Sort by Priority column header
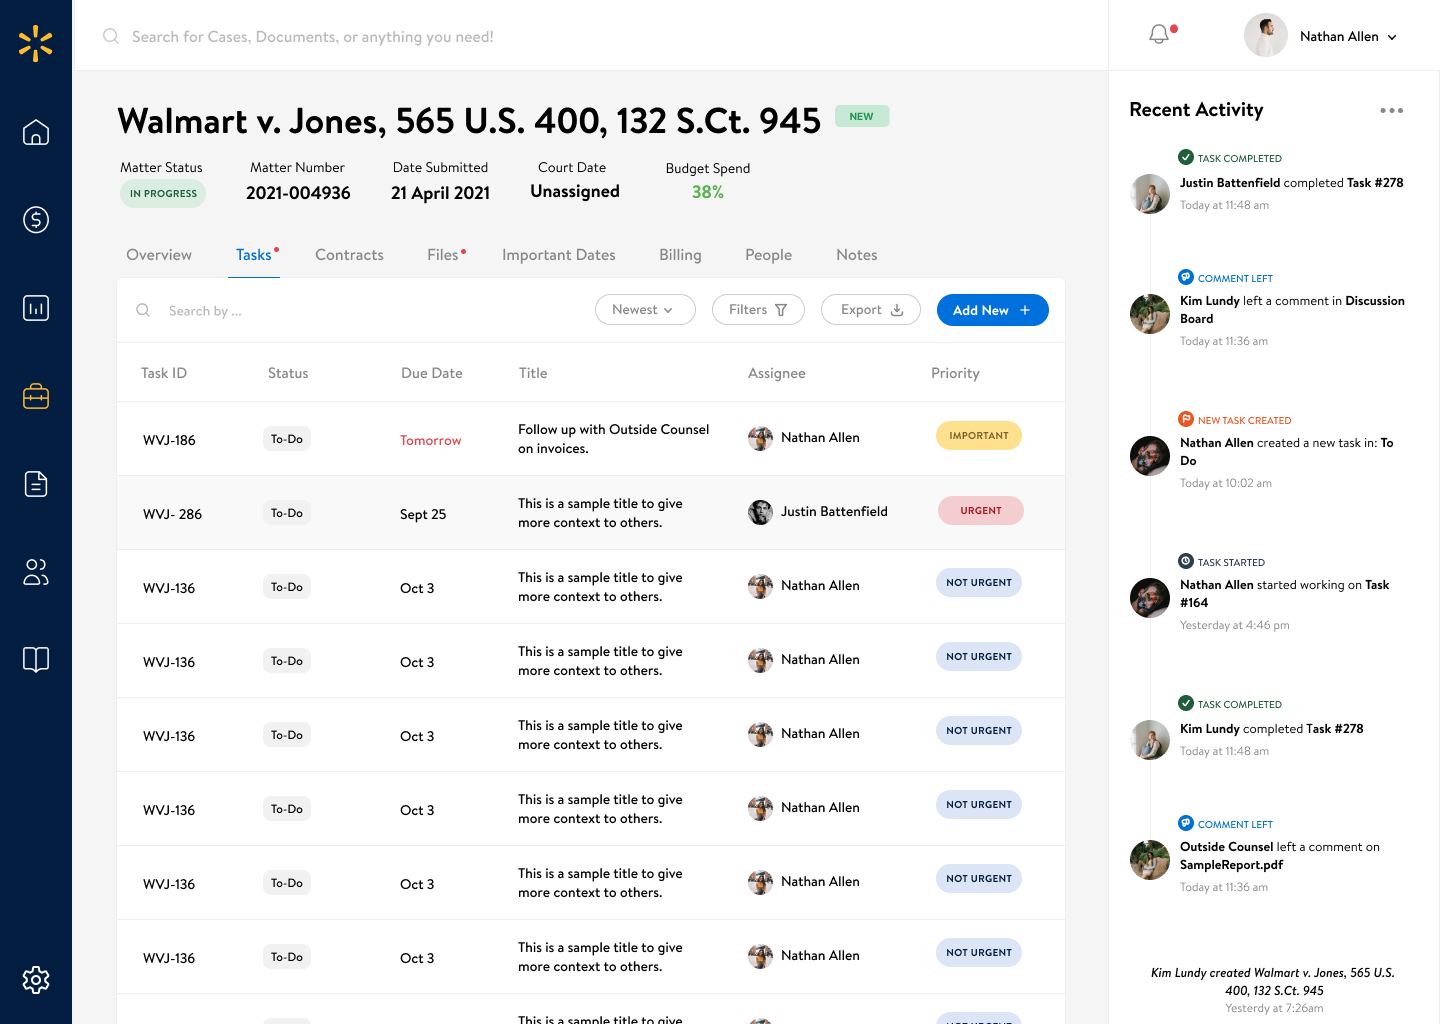The image size is (1440, 1024). pos(955,373)
